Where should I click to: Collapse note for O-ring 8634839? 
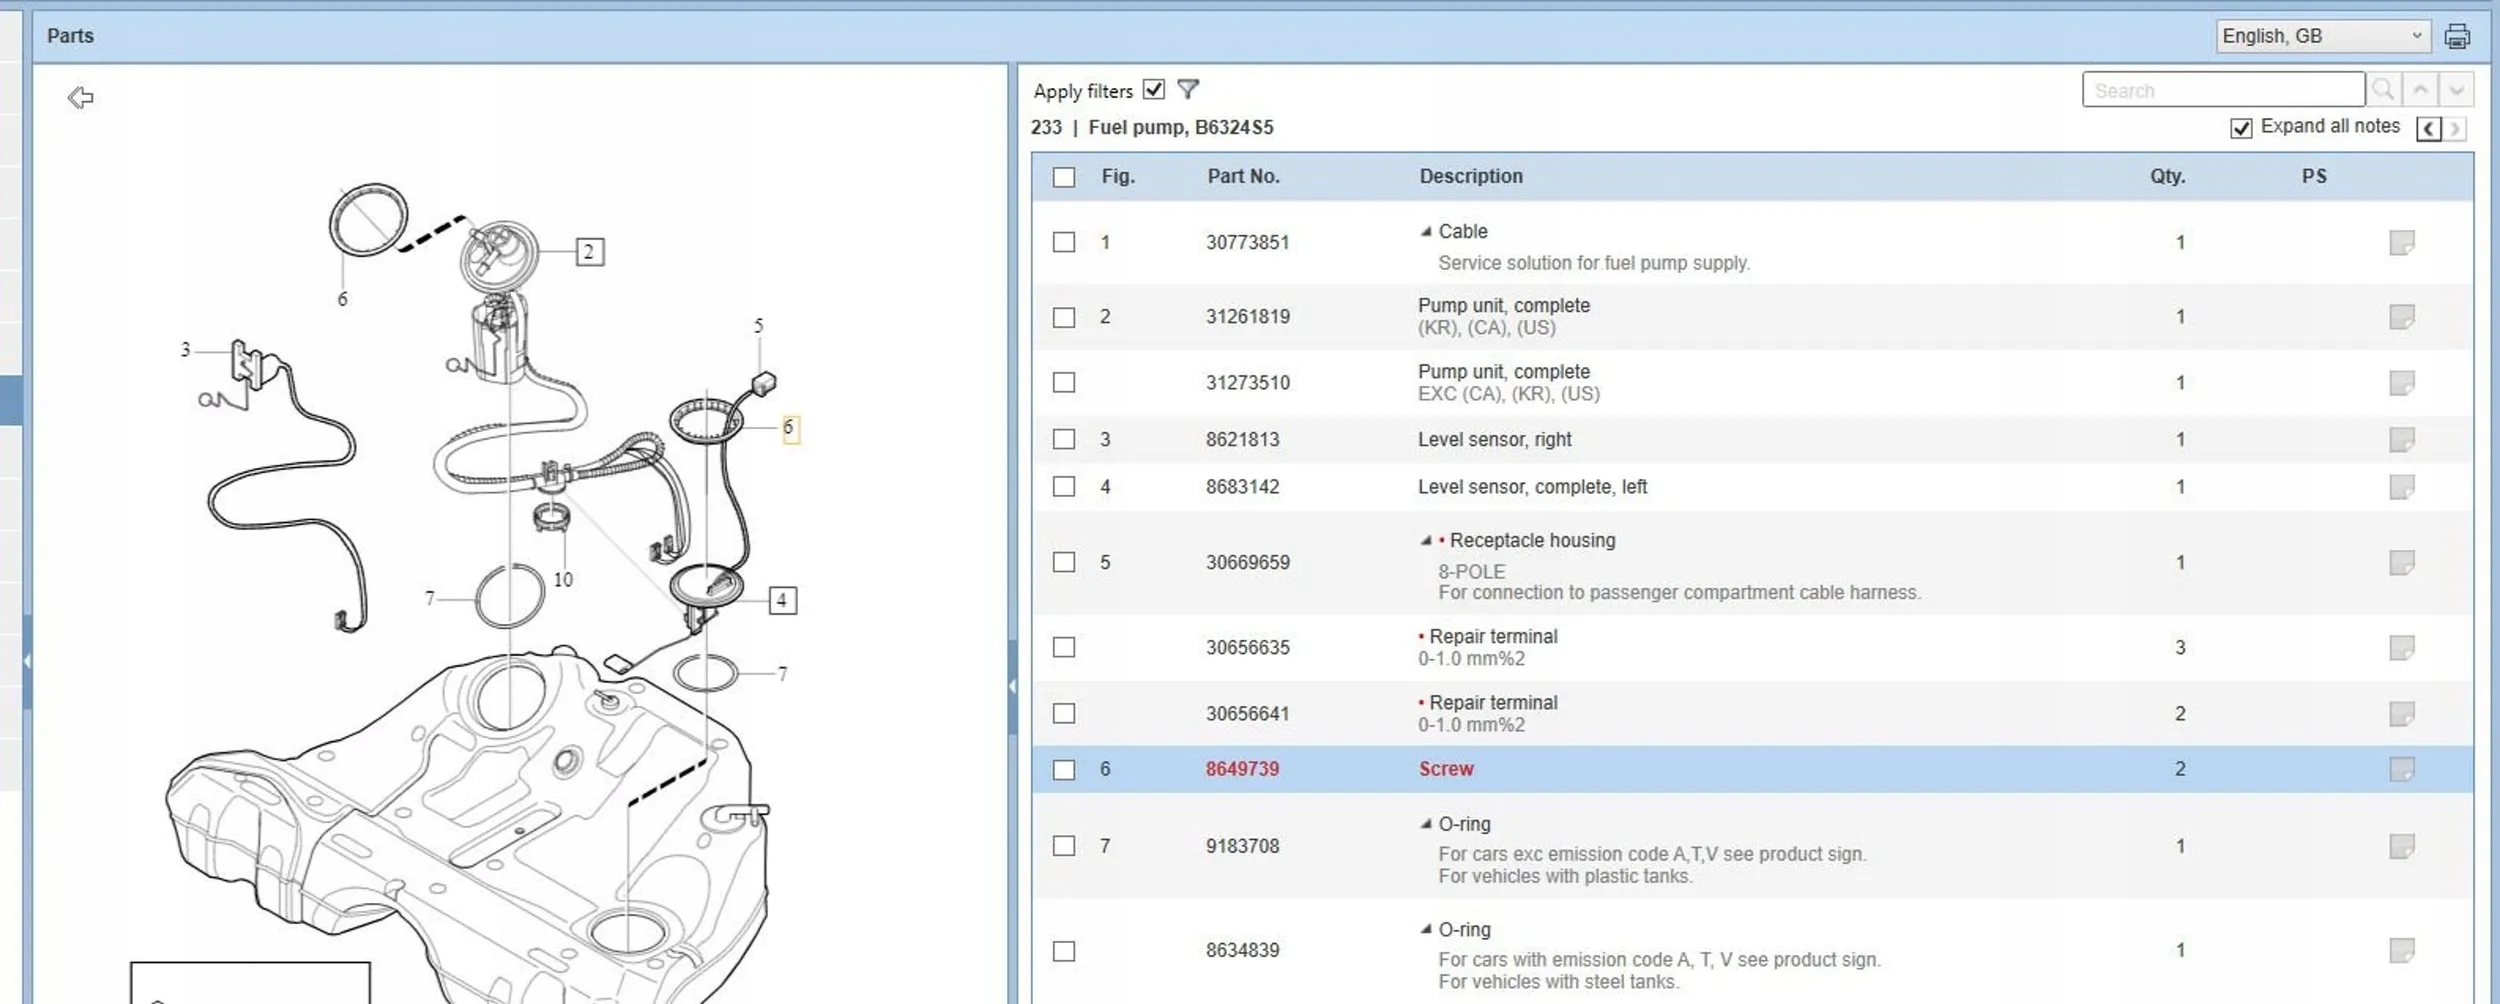[x=1426, y=930]
